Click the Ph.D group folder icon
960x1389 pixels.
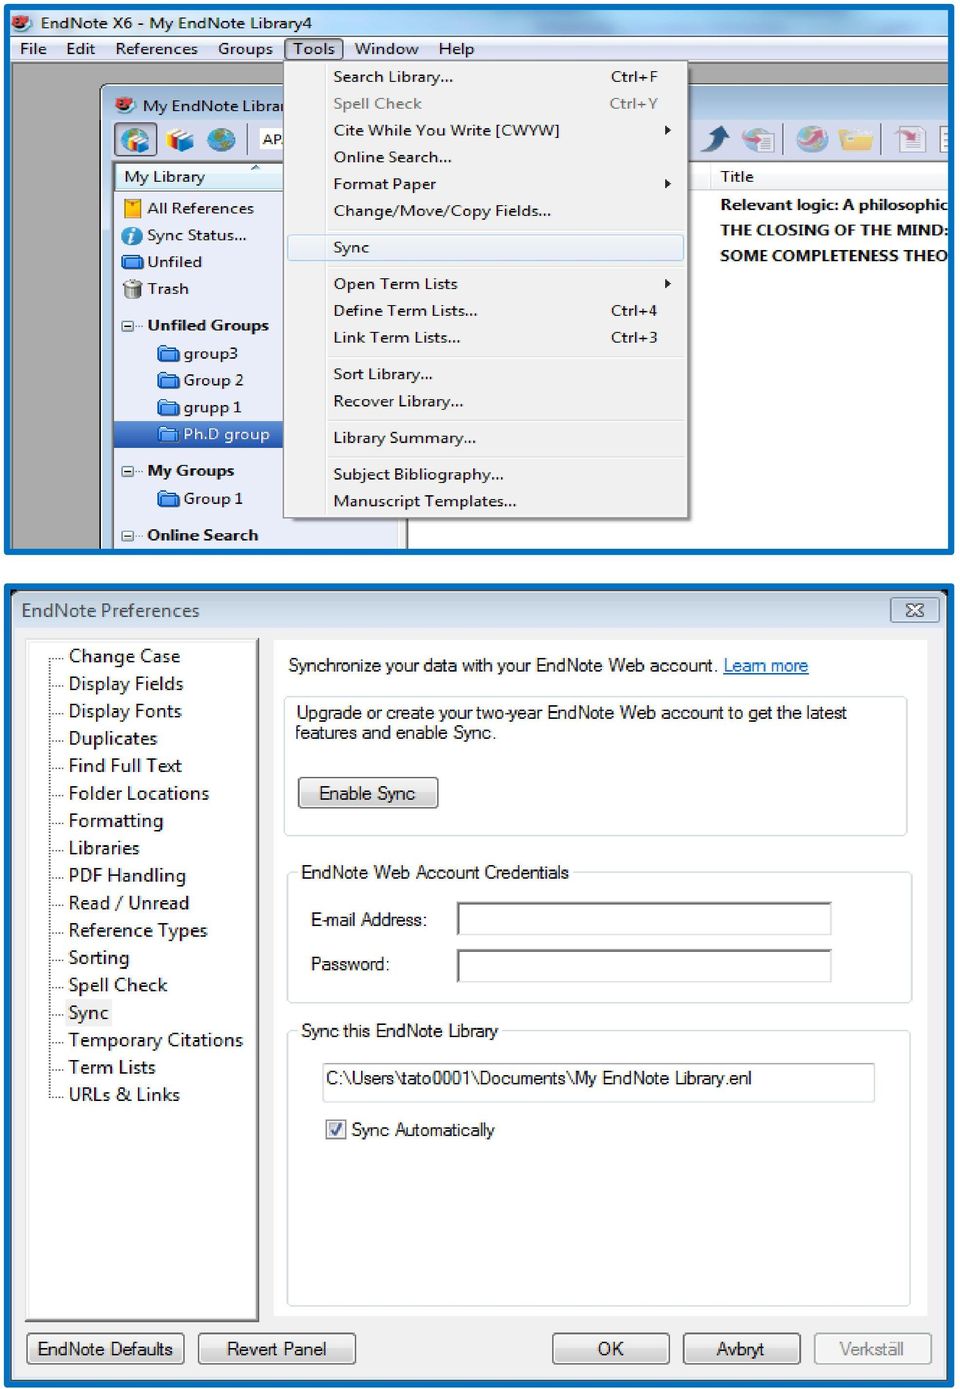(x=168, y=434)
